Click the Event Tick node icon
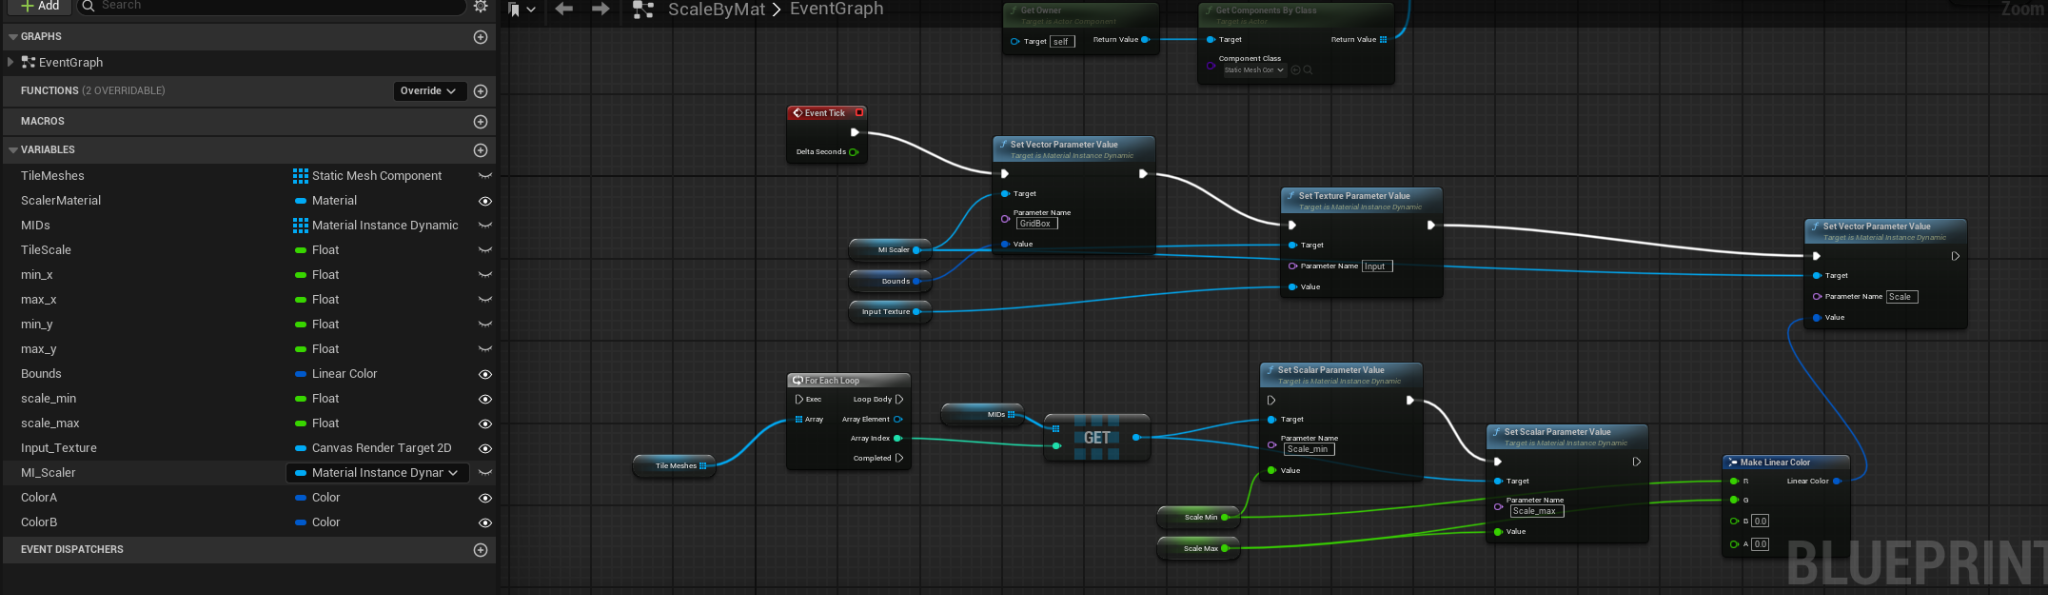This screenshot has width=2048, height=595. [798, 113]
